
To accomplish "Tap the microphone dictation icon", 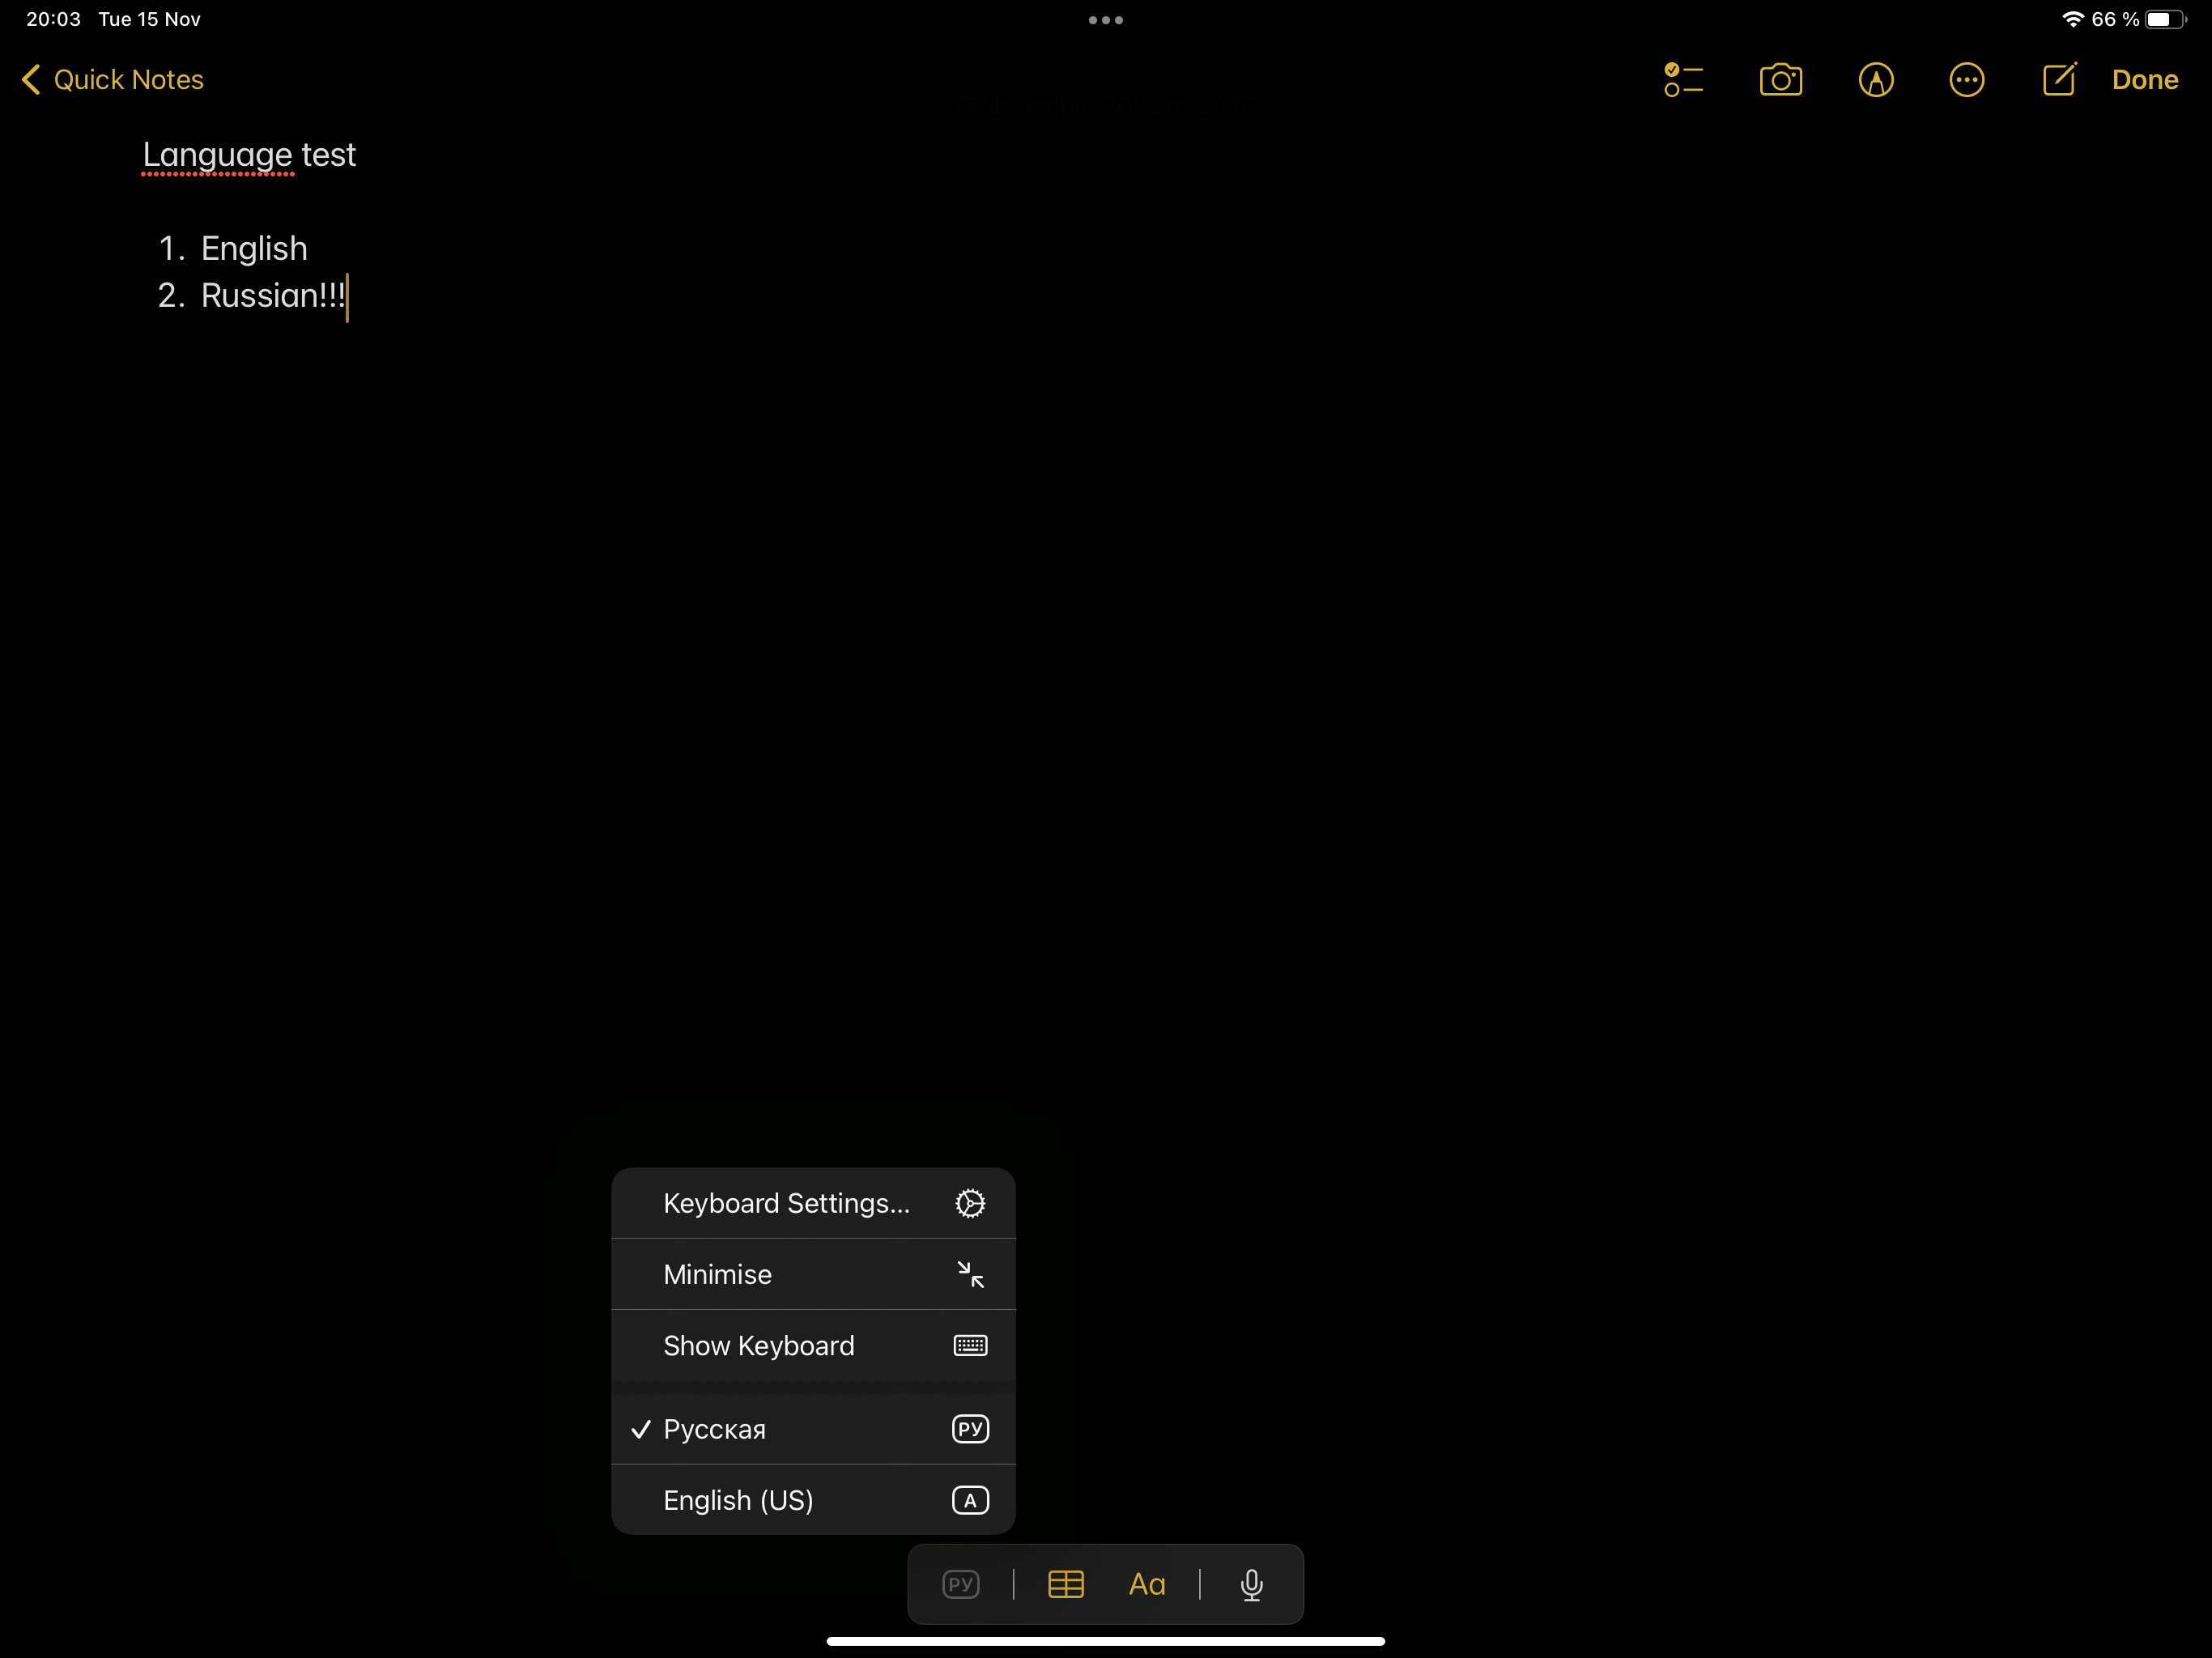I will (x=1253, y=1583).
